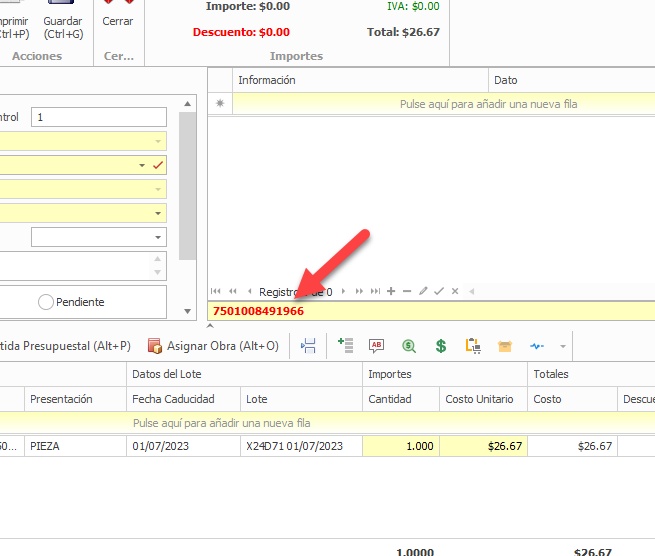This screenshot has width=655, height=556.
Task: Click the green dollar sign icon
Action: pos(441,346)
